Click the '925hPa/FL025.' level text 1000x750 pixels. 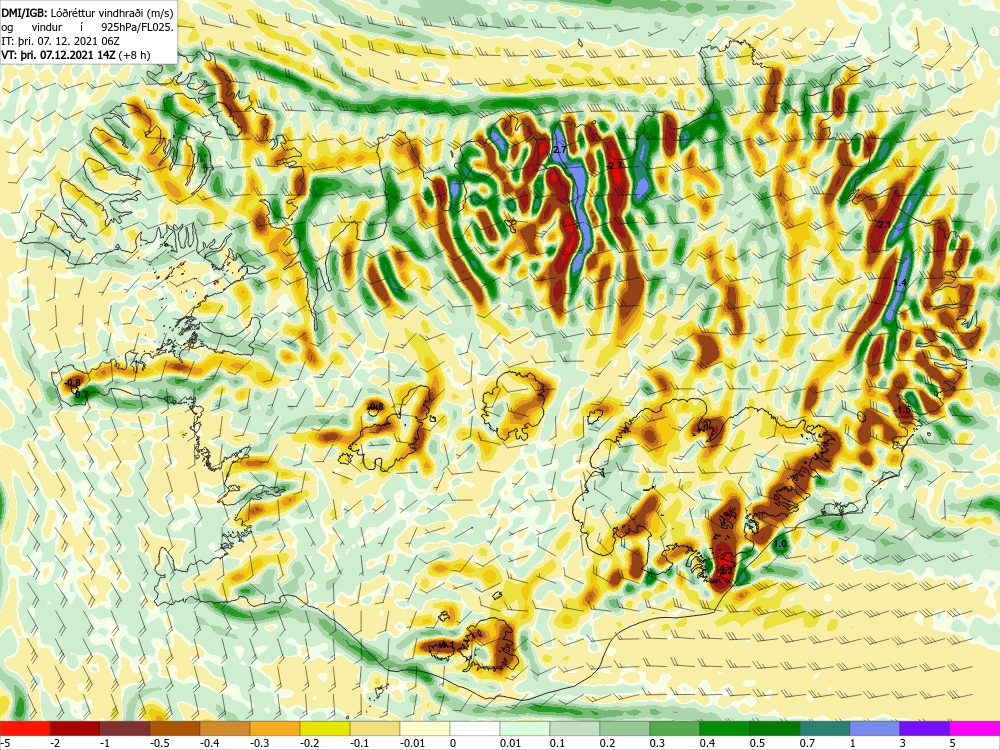[137, 27]
